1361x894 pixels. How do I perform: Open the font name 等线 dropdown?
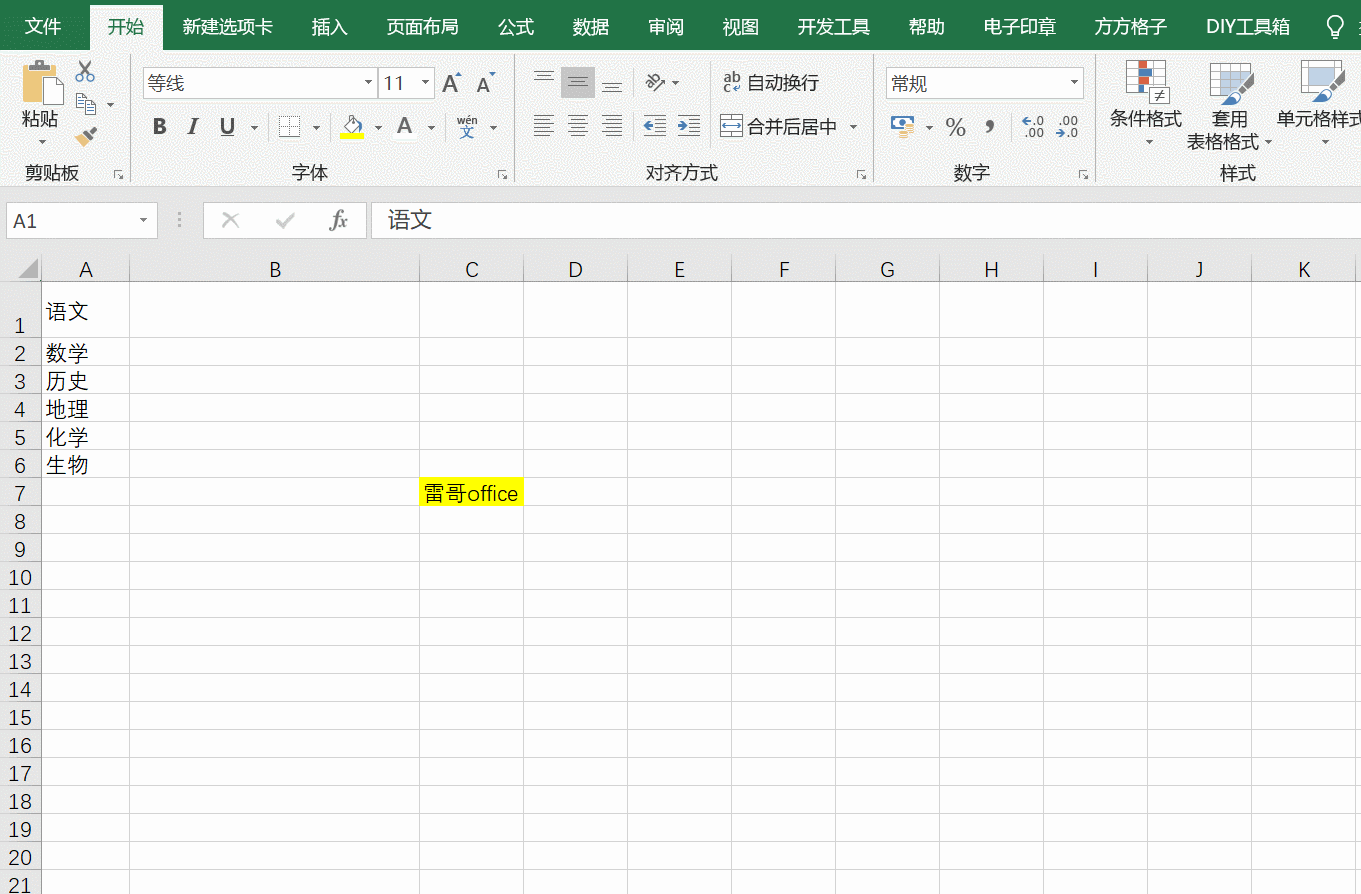coord(368,83)
